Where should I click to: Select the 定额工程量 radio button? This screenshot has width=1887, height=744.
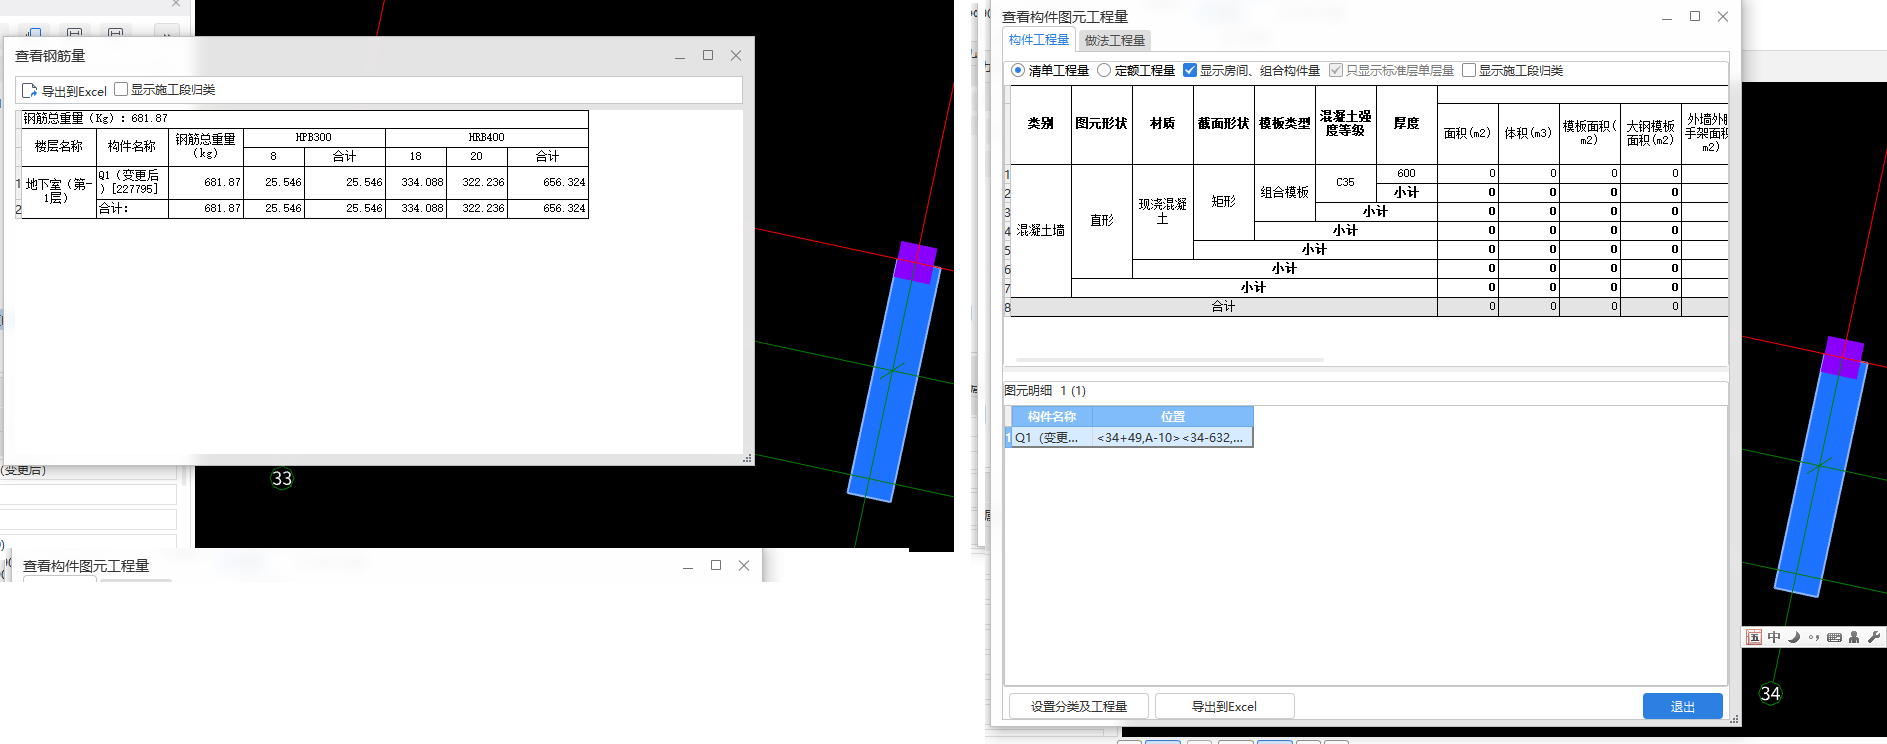pos(1104,70)
